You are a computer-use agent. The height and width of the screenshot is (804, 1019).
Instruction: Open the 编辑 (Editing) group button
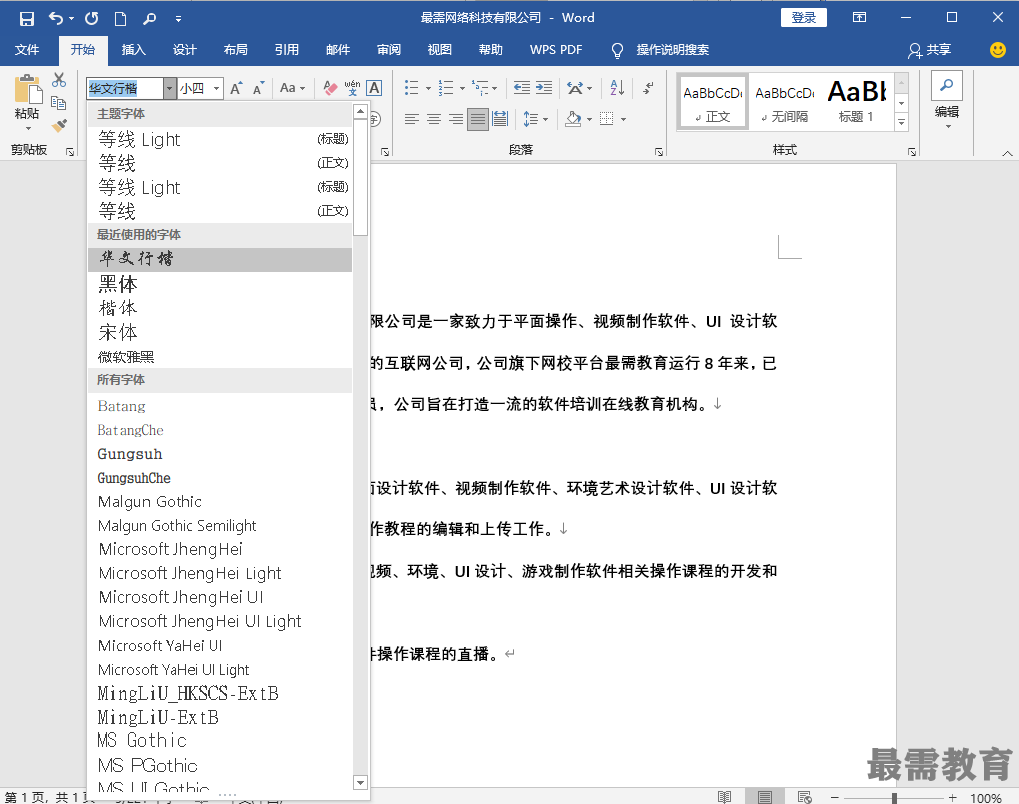[947, 101]
